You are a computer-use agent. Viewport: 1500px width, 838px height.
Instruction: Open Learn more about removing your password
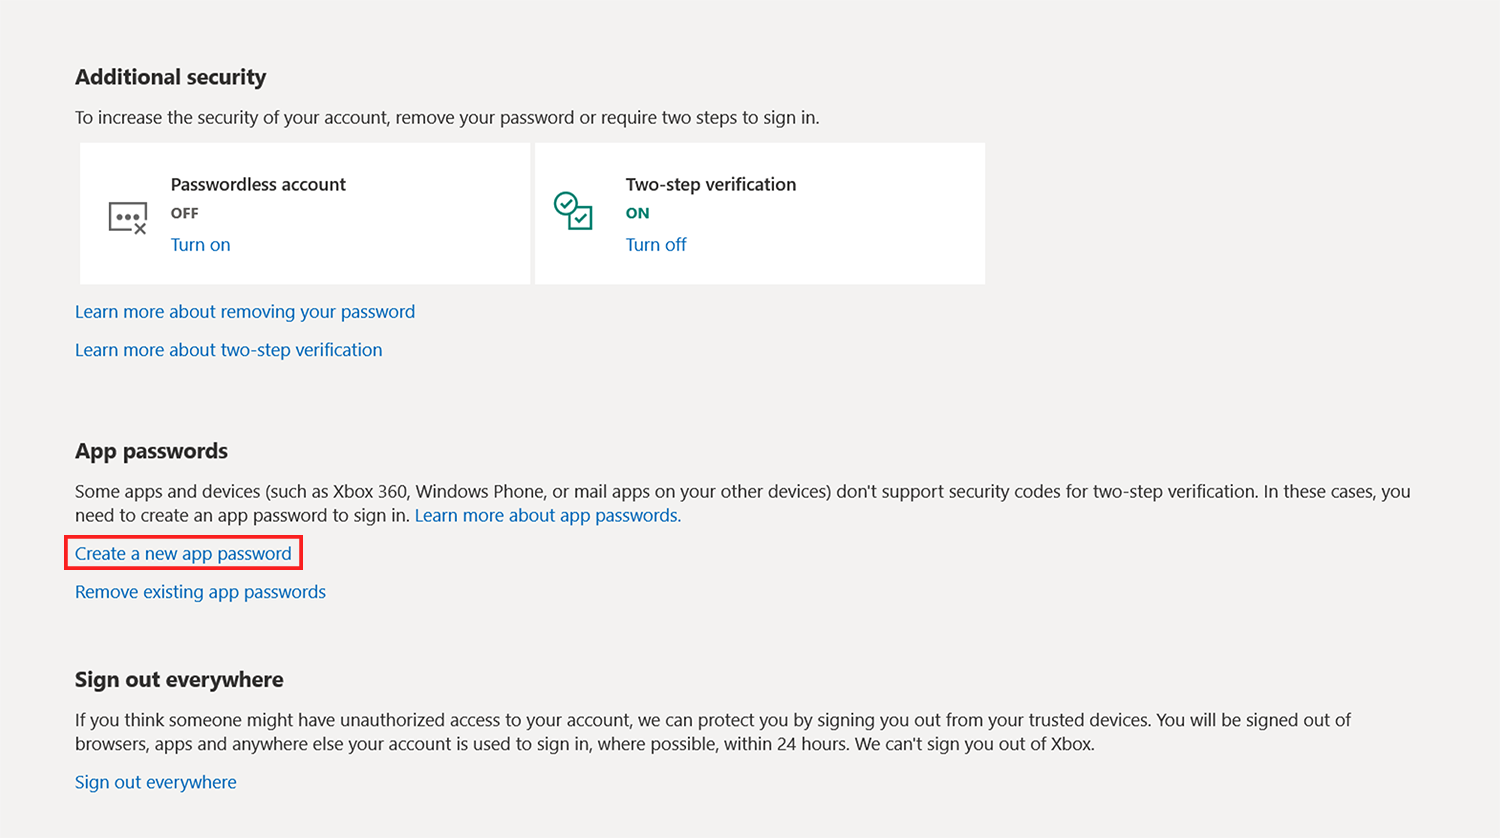[x=245, y=312]
